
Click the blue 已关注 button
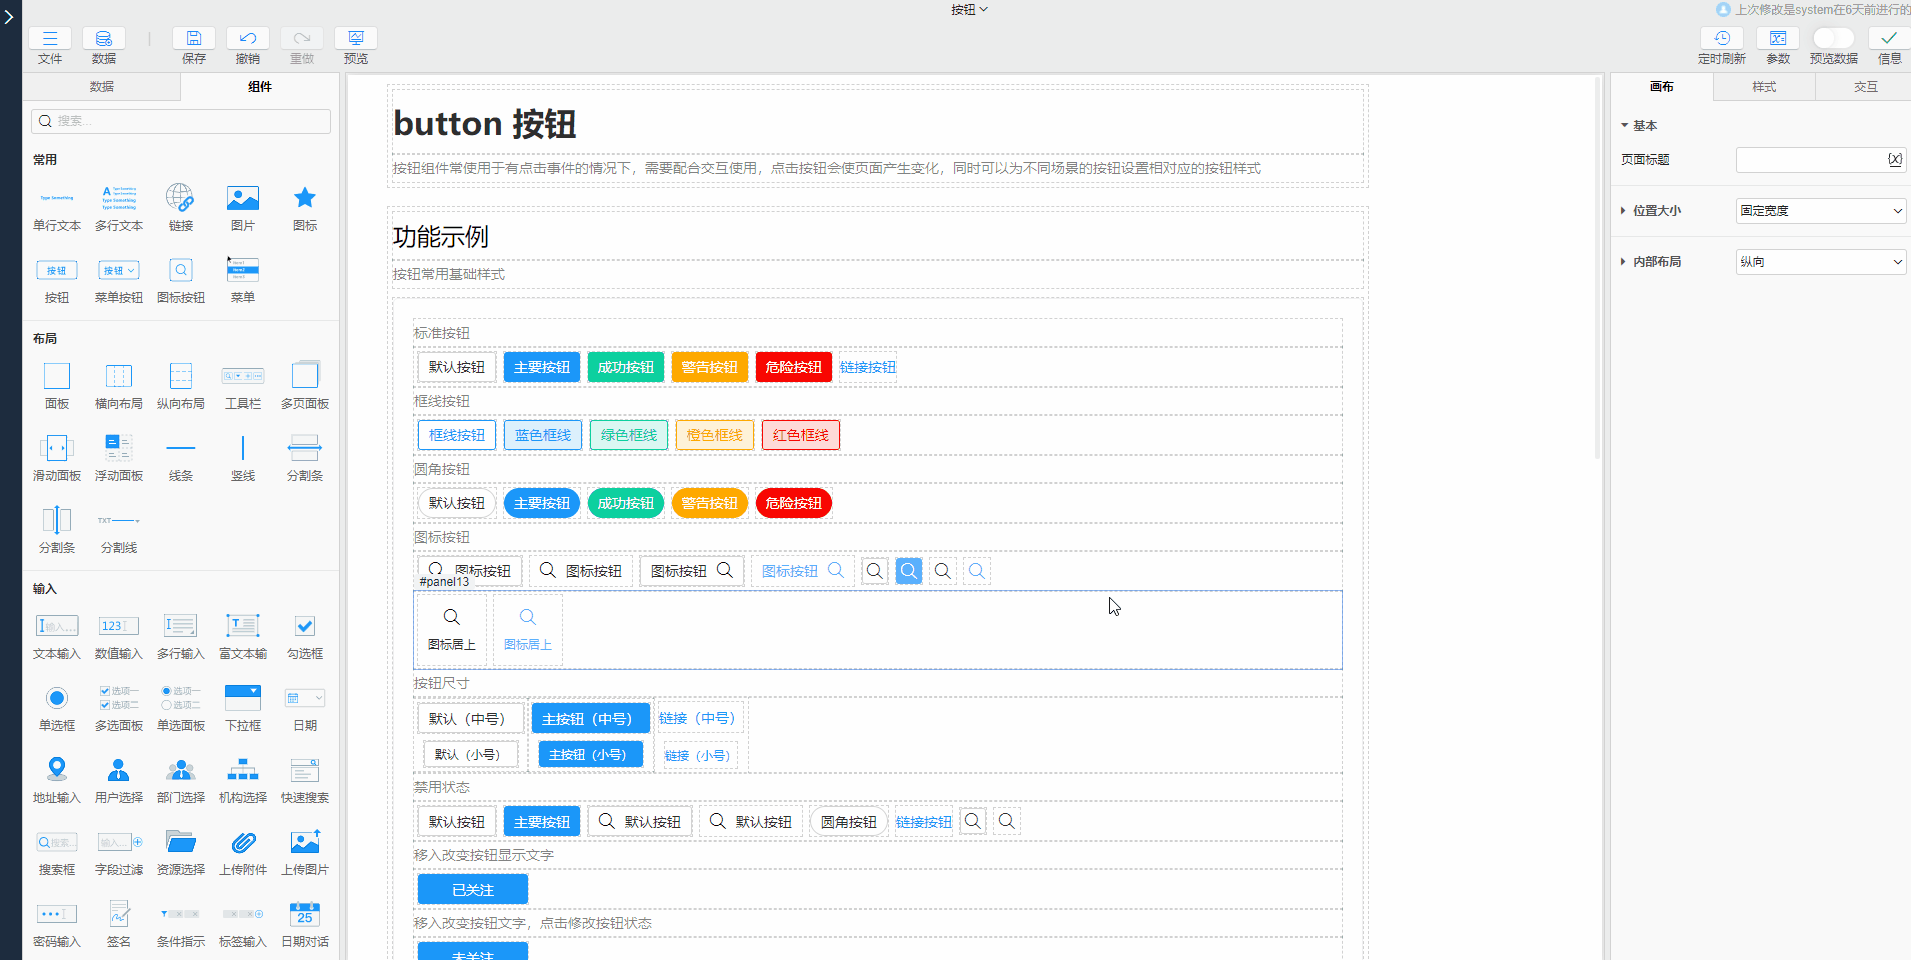click(x=472, y=889)
